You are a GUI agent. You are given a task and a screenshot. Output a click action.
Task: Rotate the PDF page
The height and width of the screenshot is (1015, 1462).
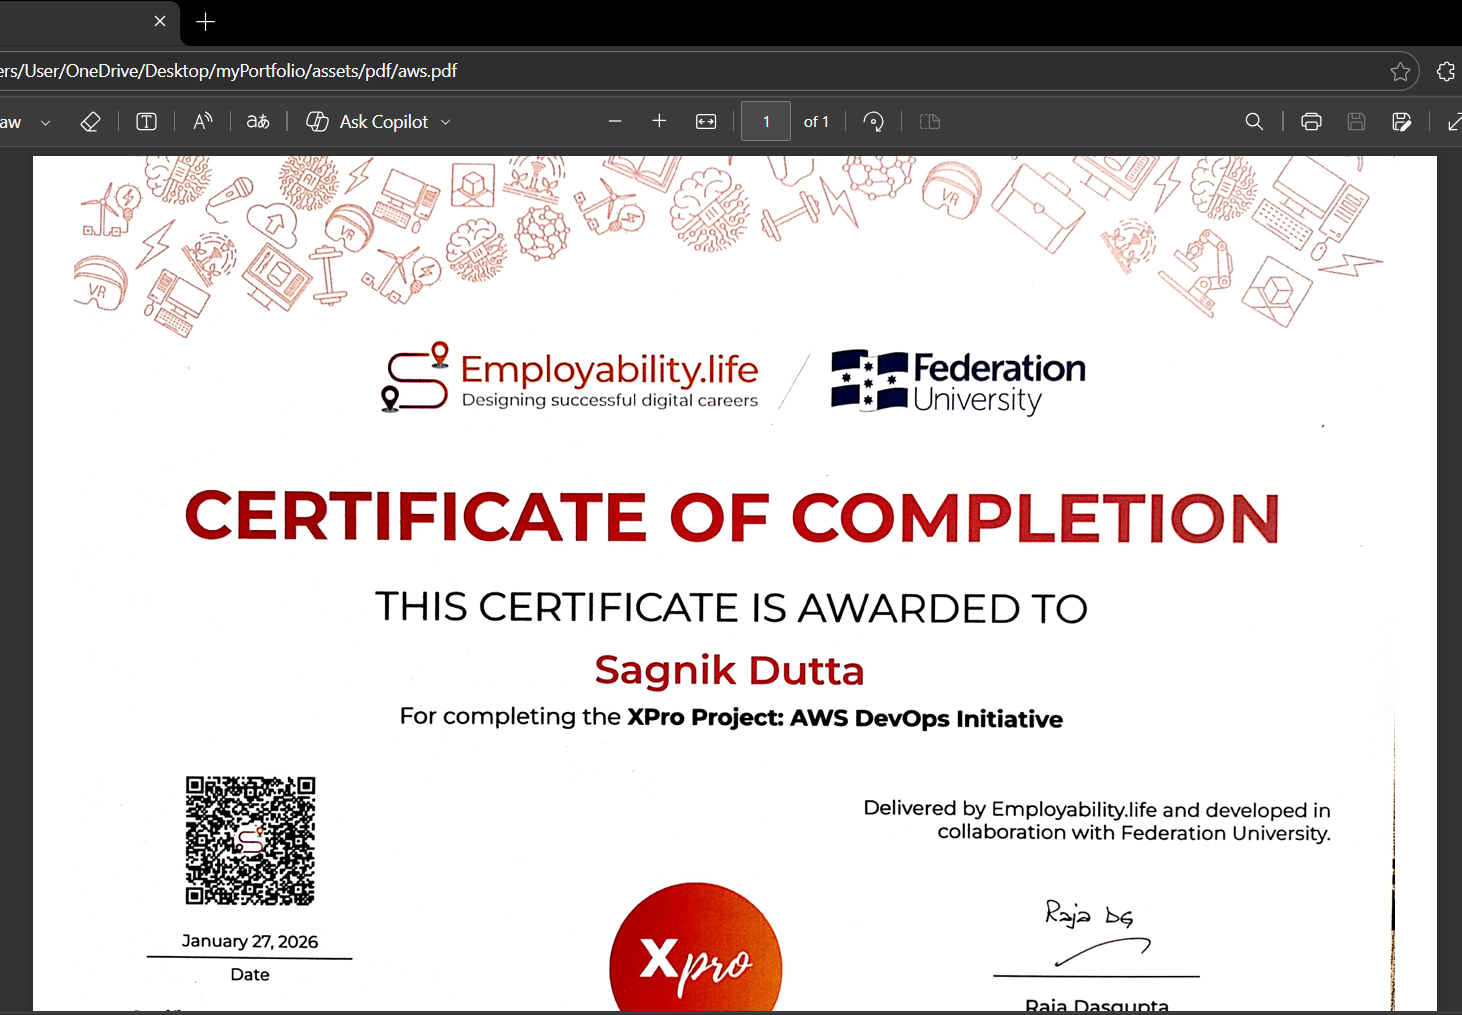[x=873, y=122]
